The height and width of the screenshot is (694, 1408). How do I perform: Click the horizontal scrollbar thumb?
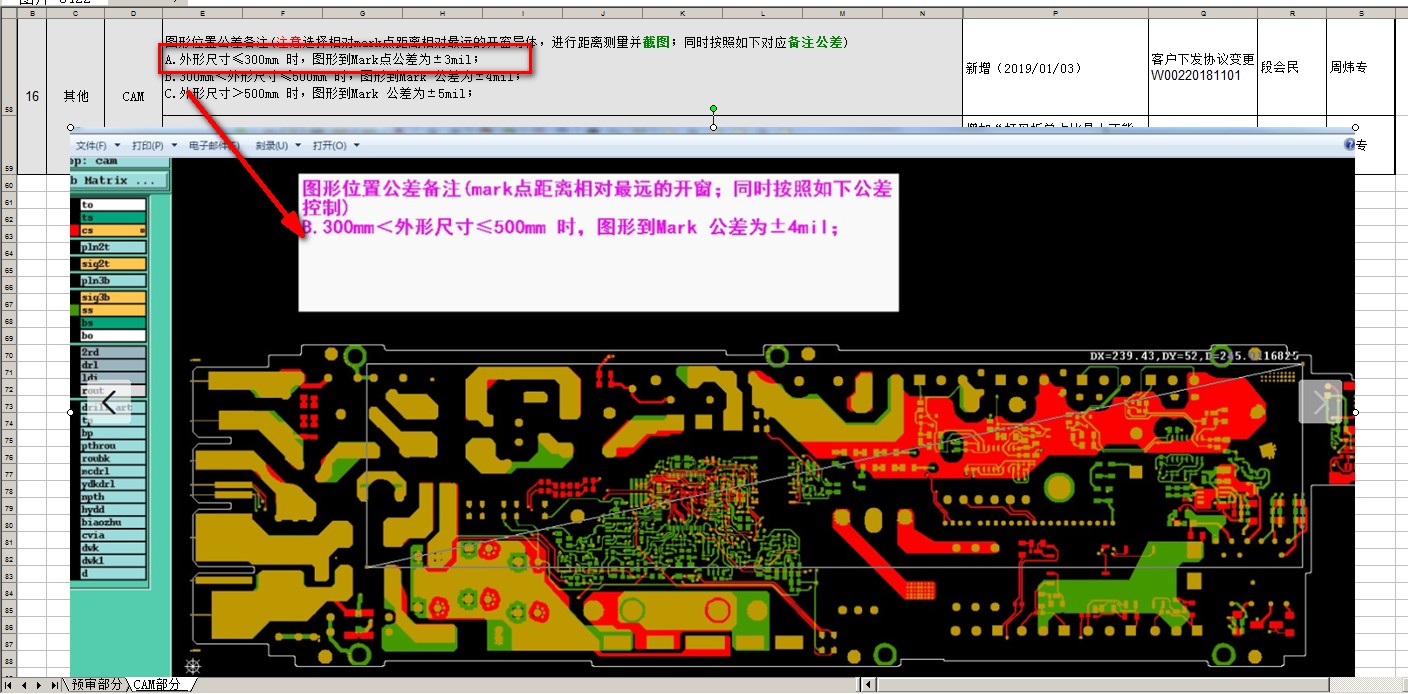tap(1102, 685)
